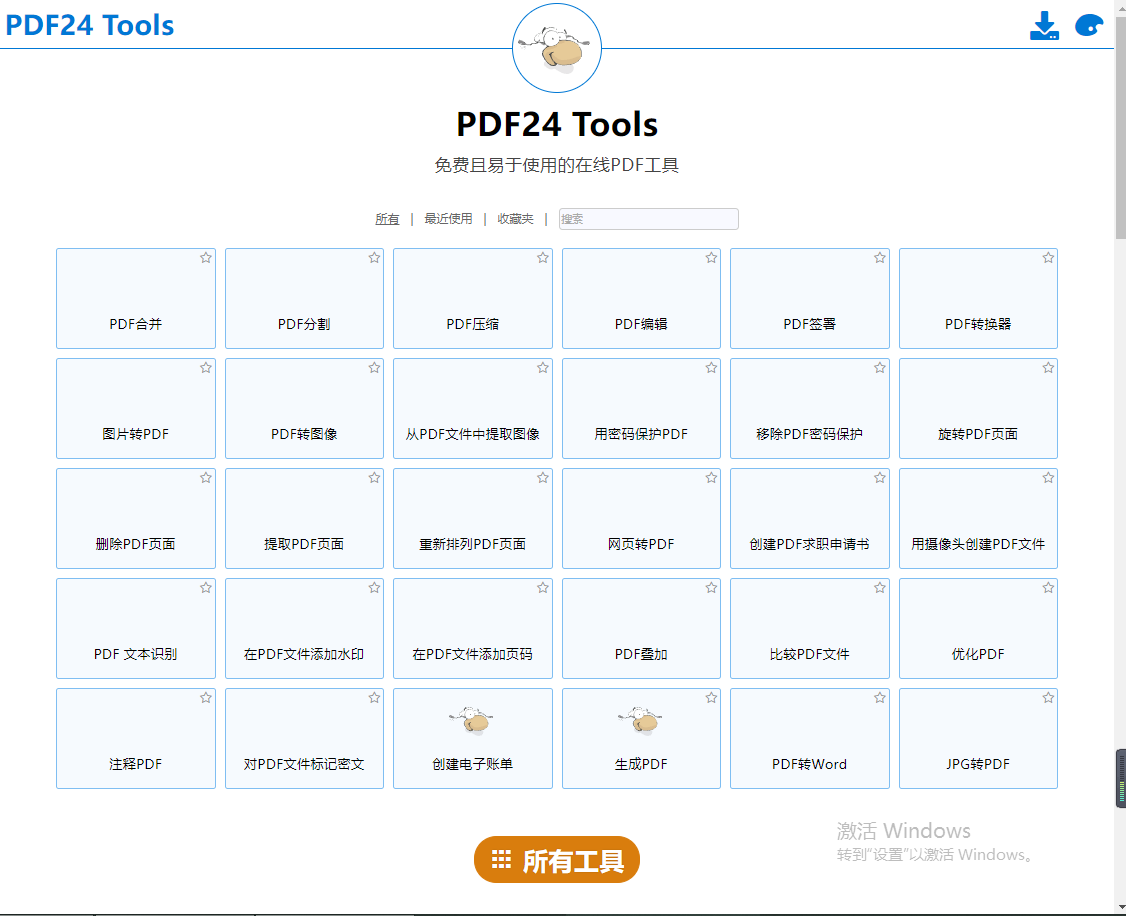Open the PDF转换器 tool
Screen dimensions: 1131x916
(x=978, y=299)
